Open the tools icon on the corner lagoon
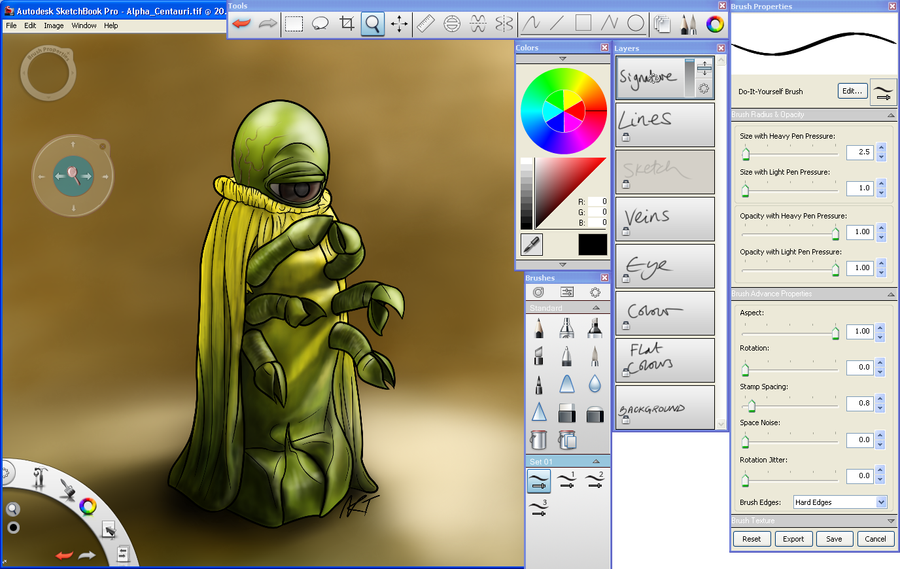Image resolution: width=900 pixels, height=569 pixels. [39, 478]
